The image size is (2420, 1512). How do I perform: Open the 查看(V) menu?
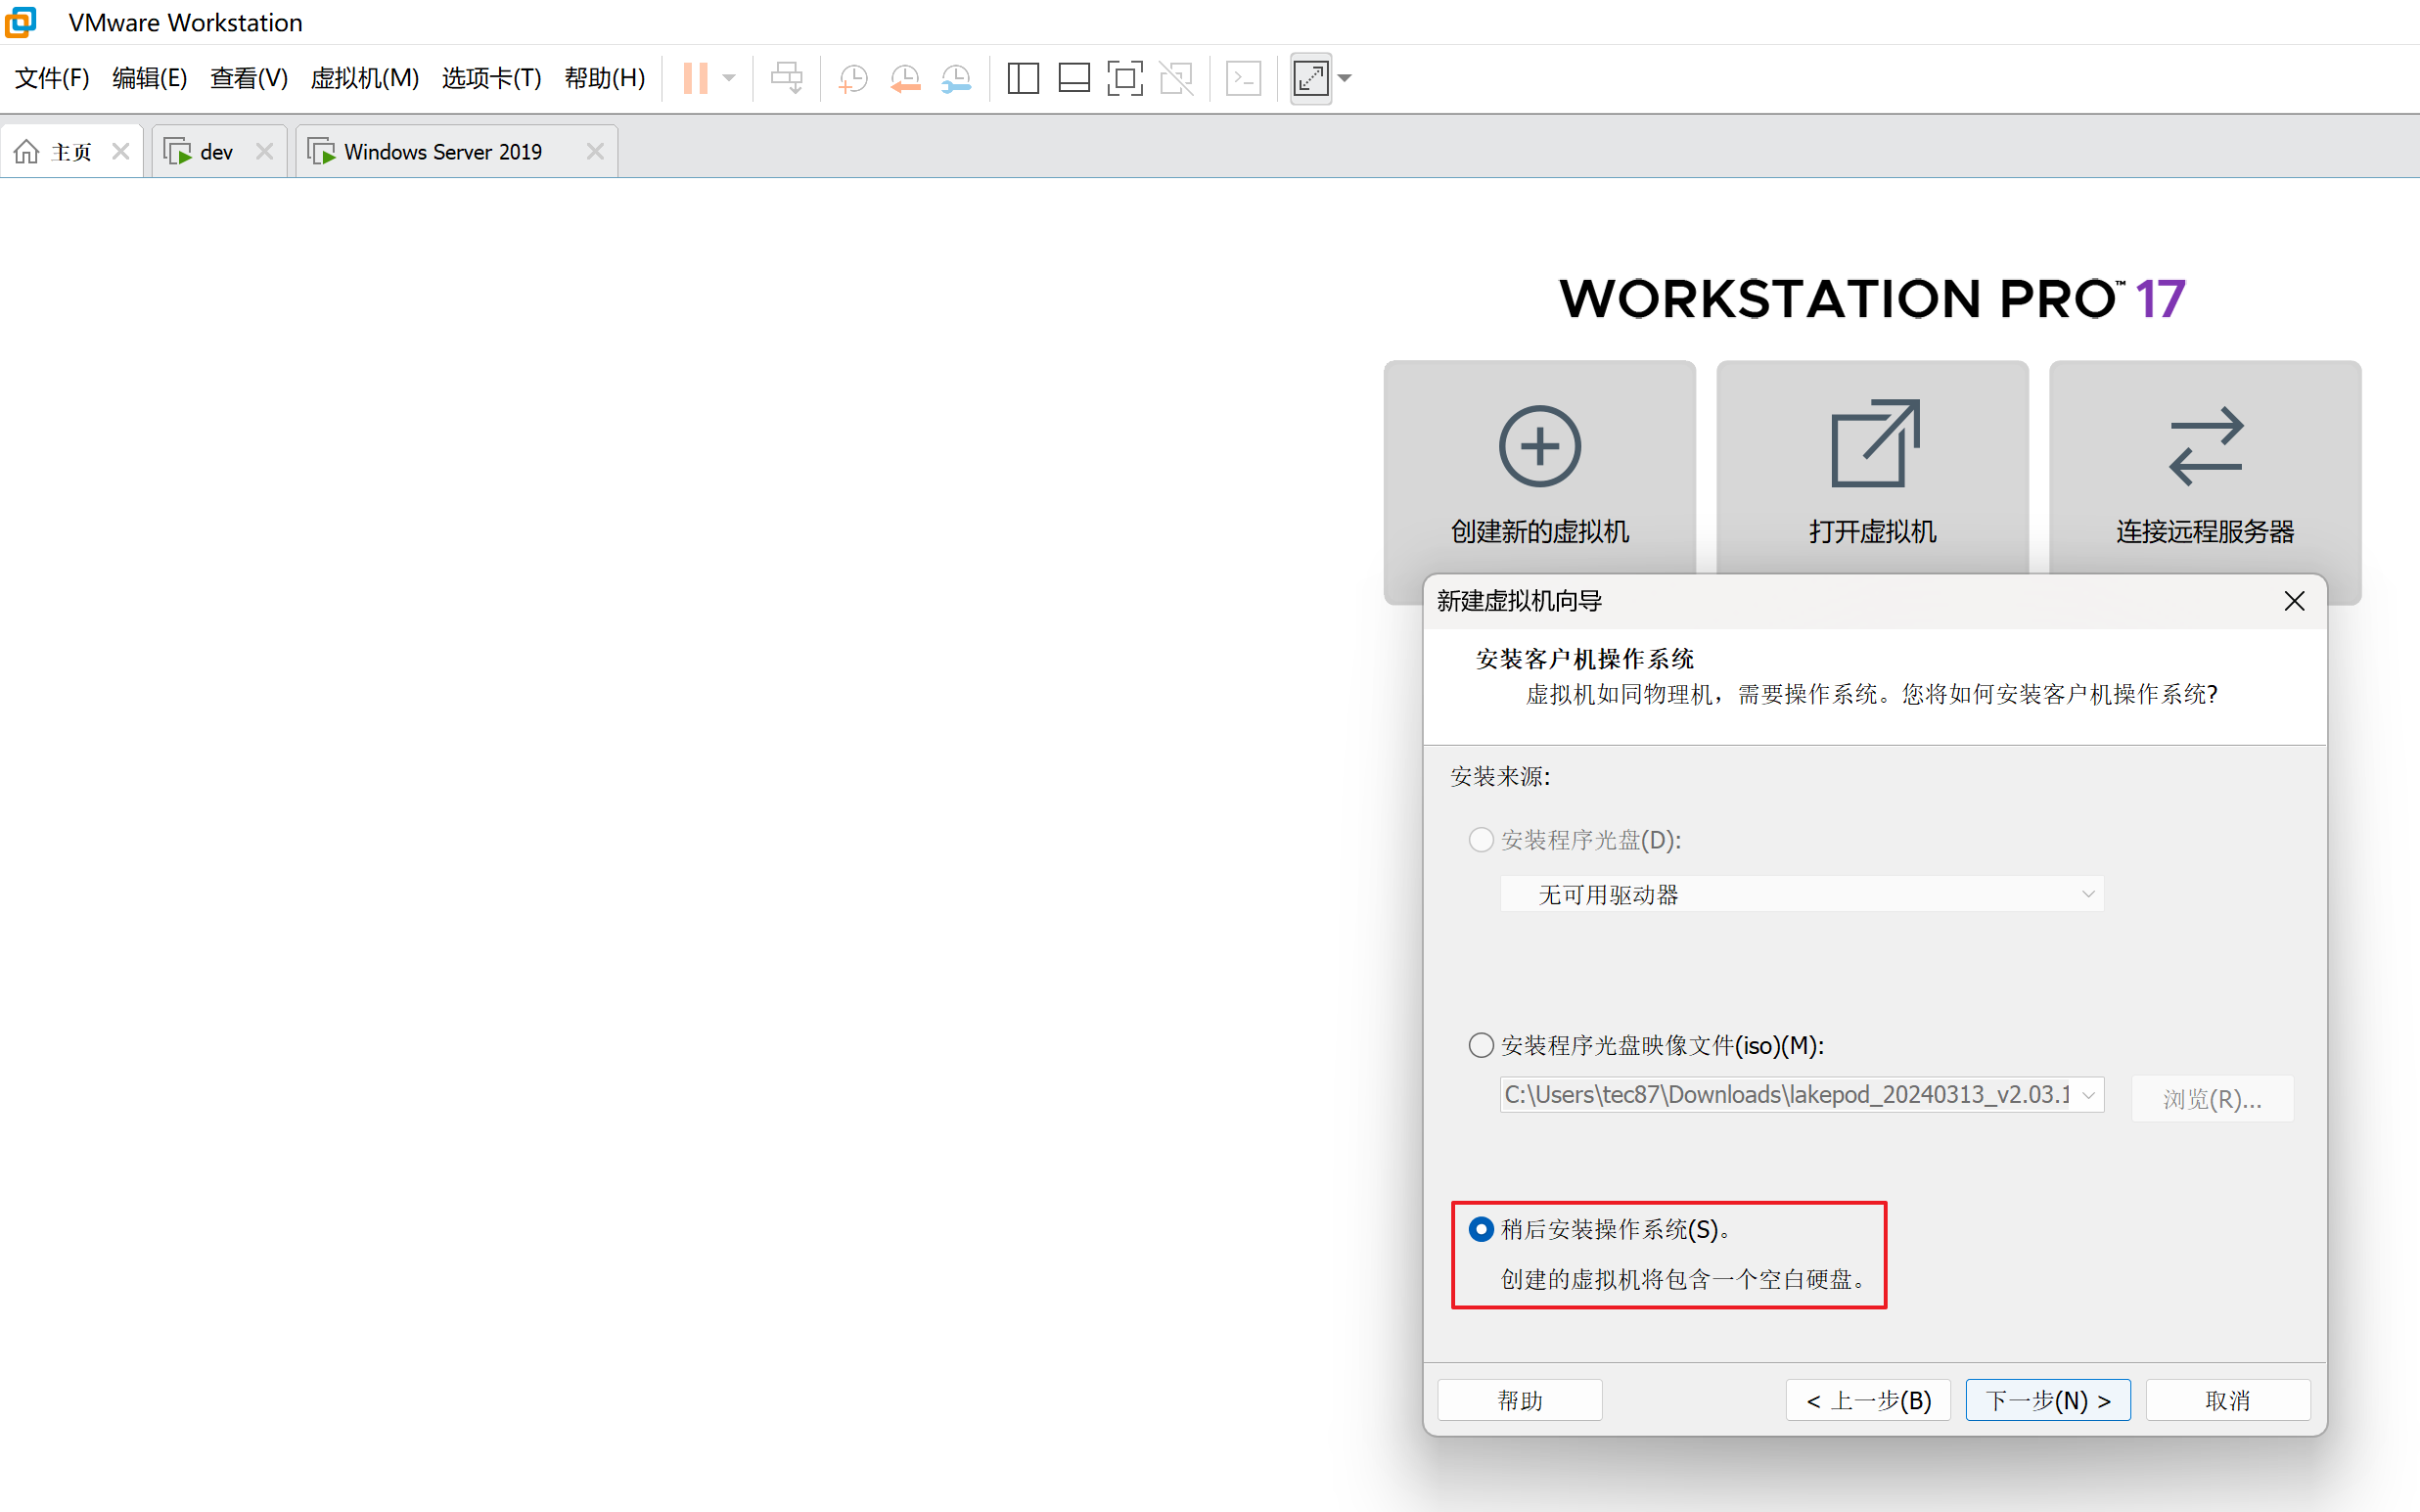(x=249, y=78)
